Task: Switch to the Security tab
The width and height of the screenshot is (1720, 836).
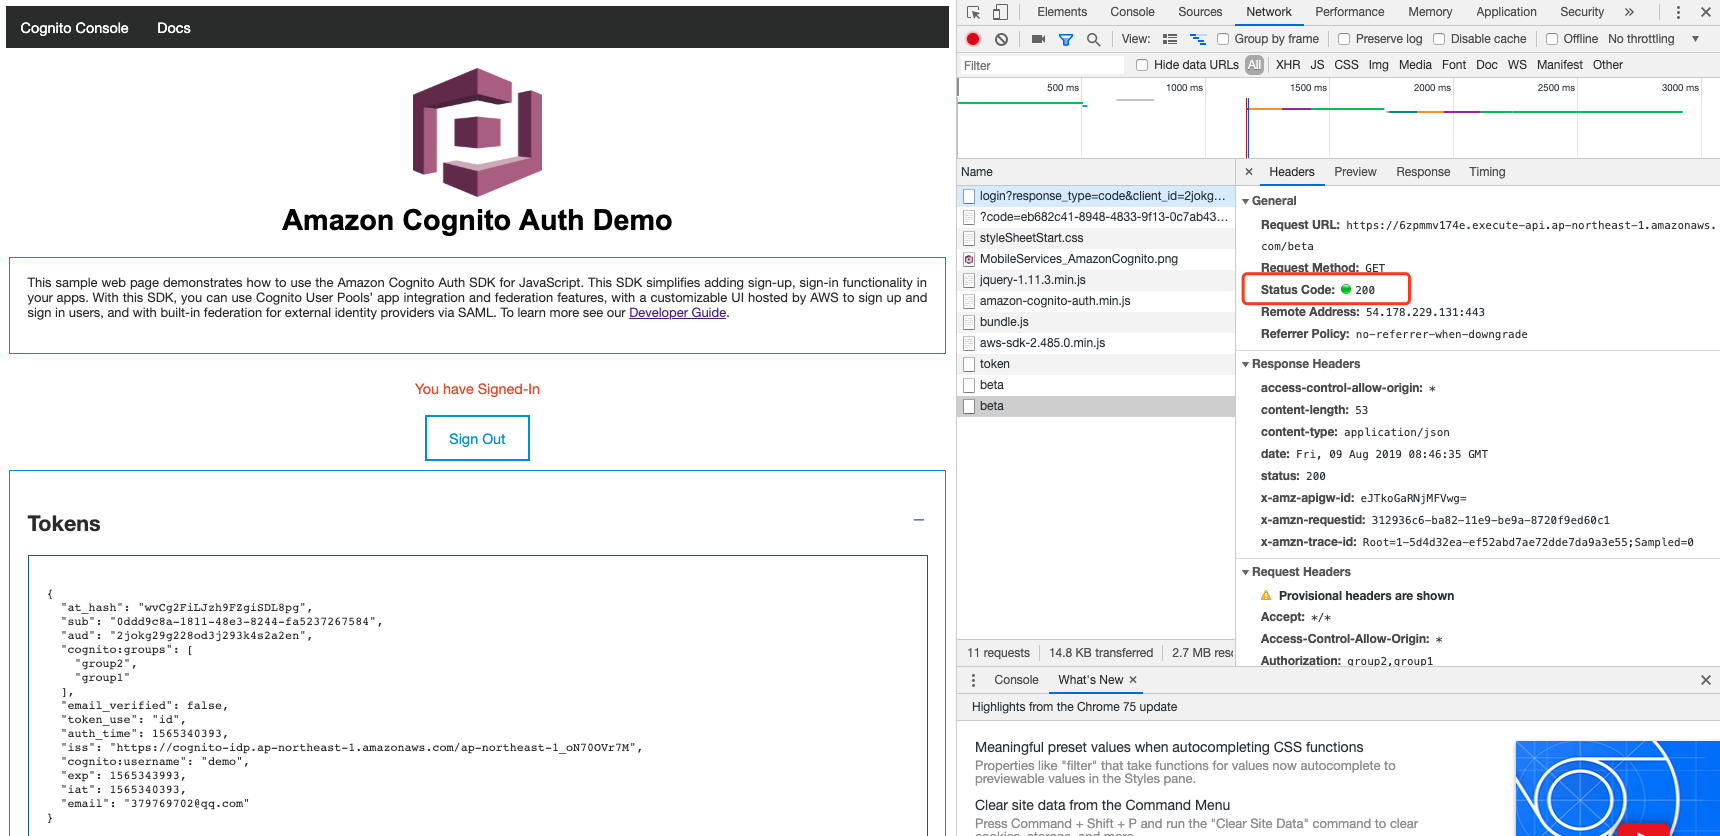Action: 1582,12
